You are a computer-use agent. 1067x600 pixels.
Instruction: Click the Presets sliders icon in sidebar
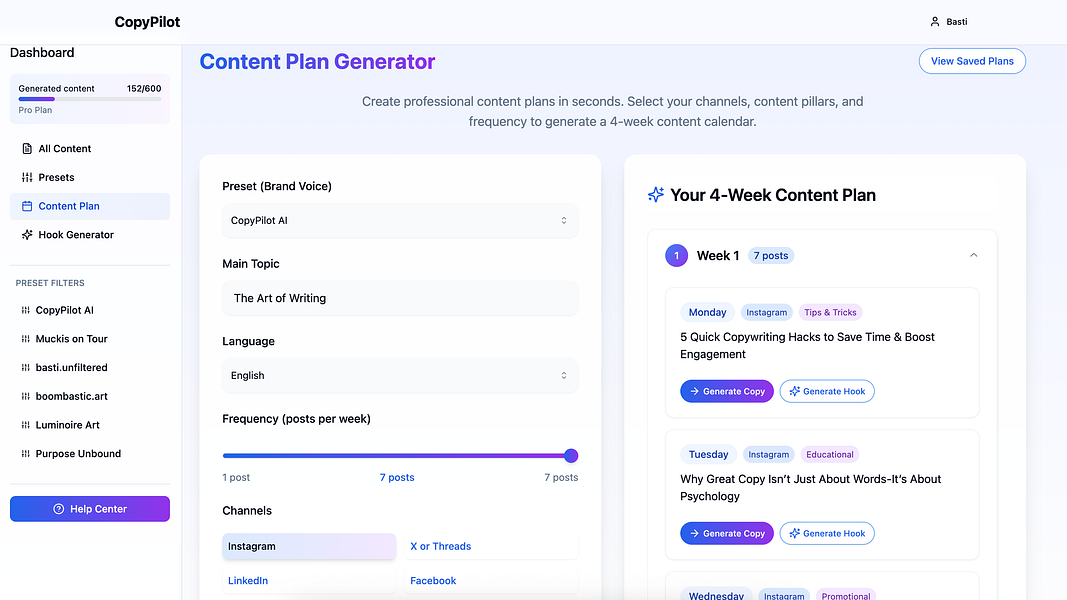click(x=27, y=178)
